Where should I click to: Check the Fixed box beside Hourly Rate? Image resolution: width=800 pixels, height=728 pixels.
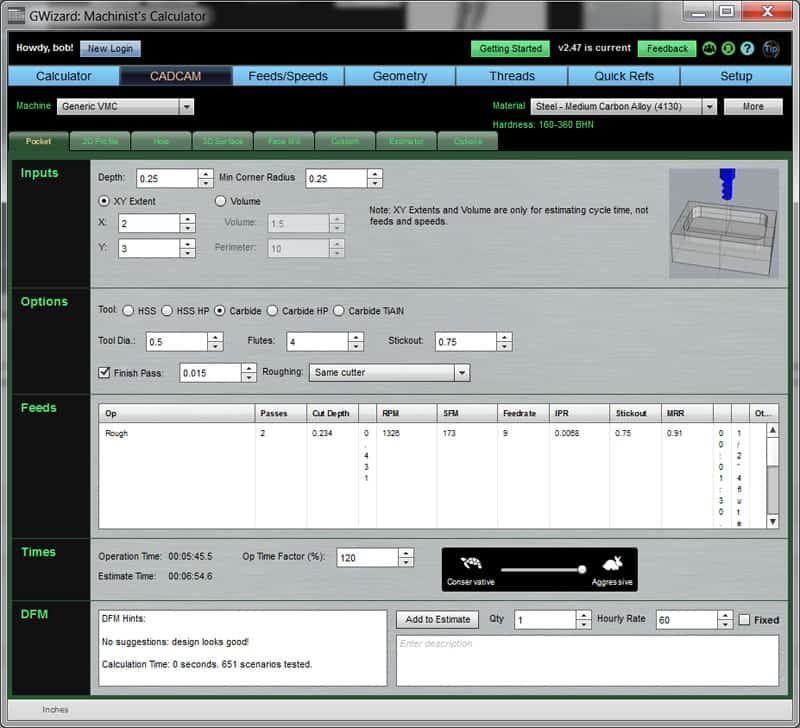pos(744,620)
